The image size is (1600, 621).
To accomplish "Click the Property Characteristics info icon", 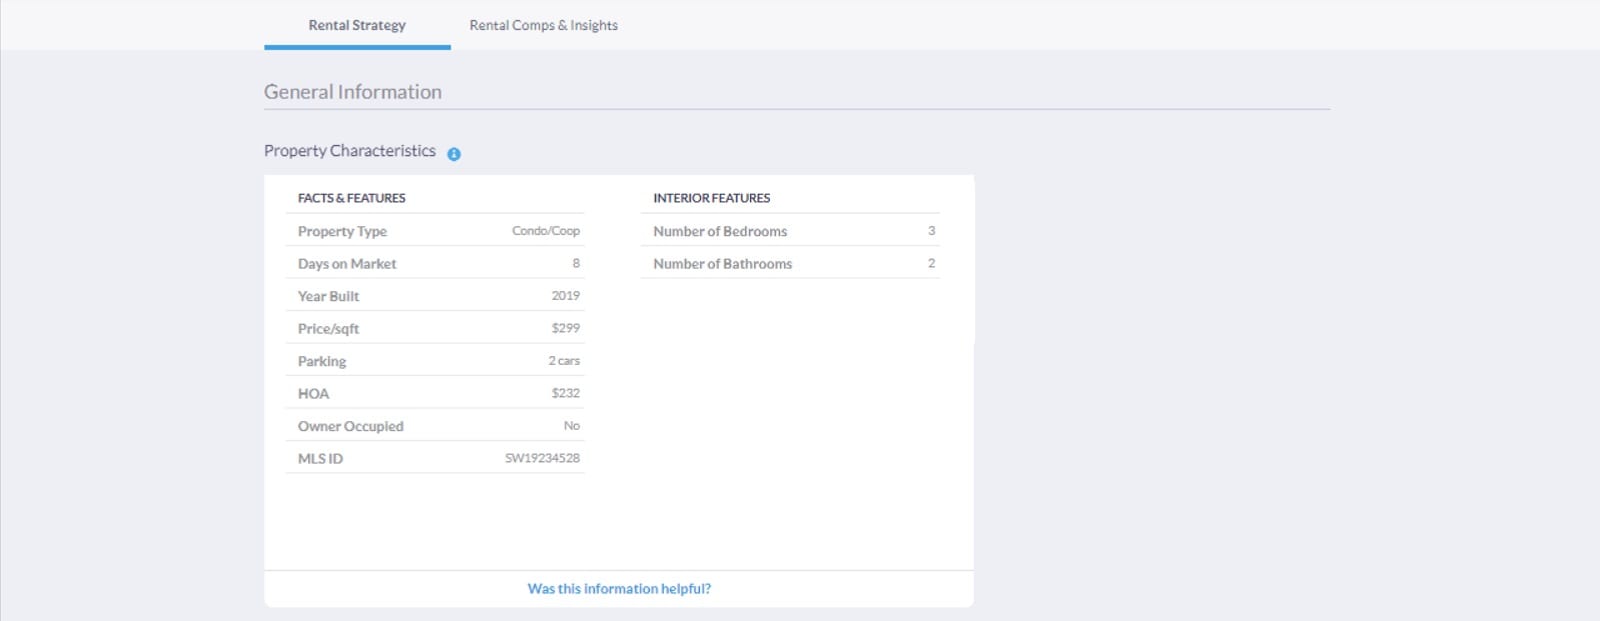I will 454,154.
